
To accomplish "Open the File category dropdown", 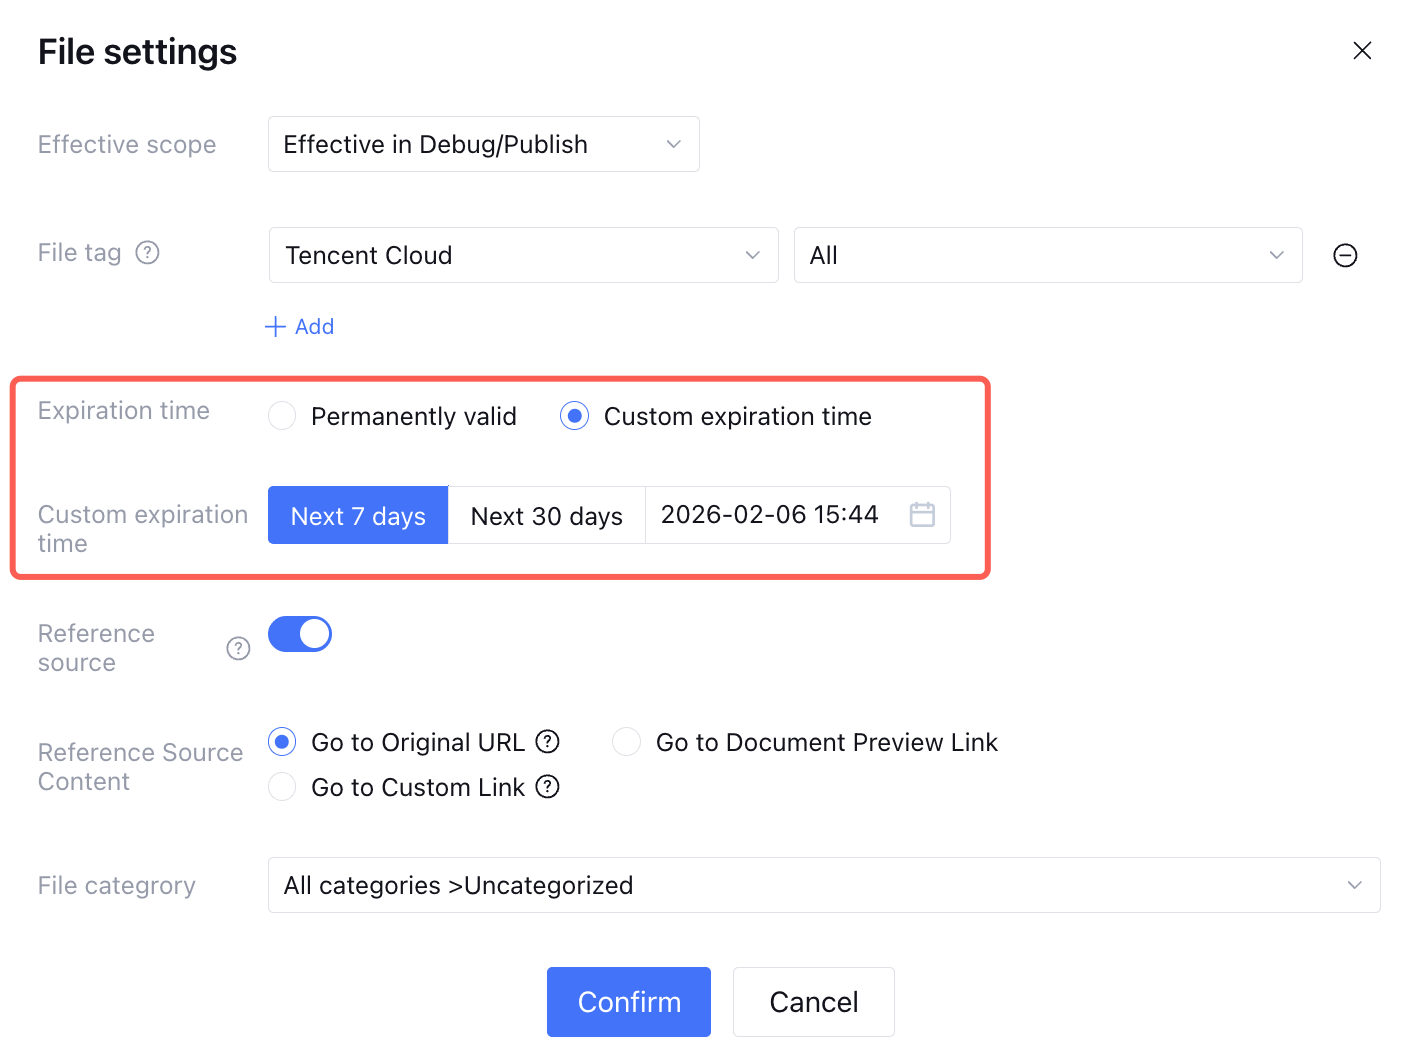I will [x=823, y=886].
